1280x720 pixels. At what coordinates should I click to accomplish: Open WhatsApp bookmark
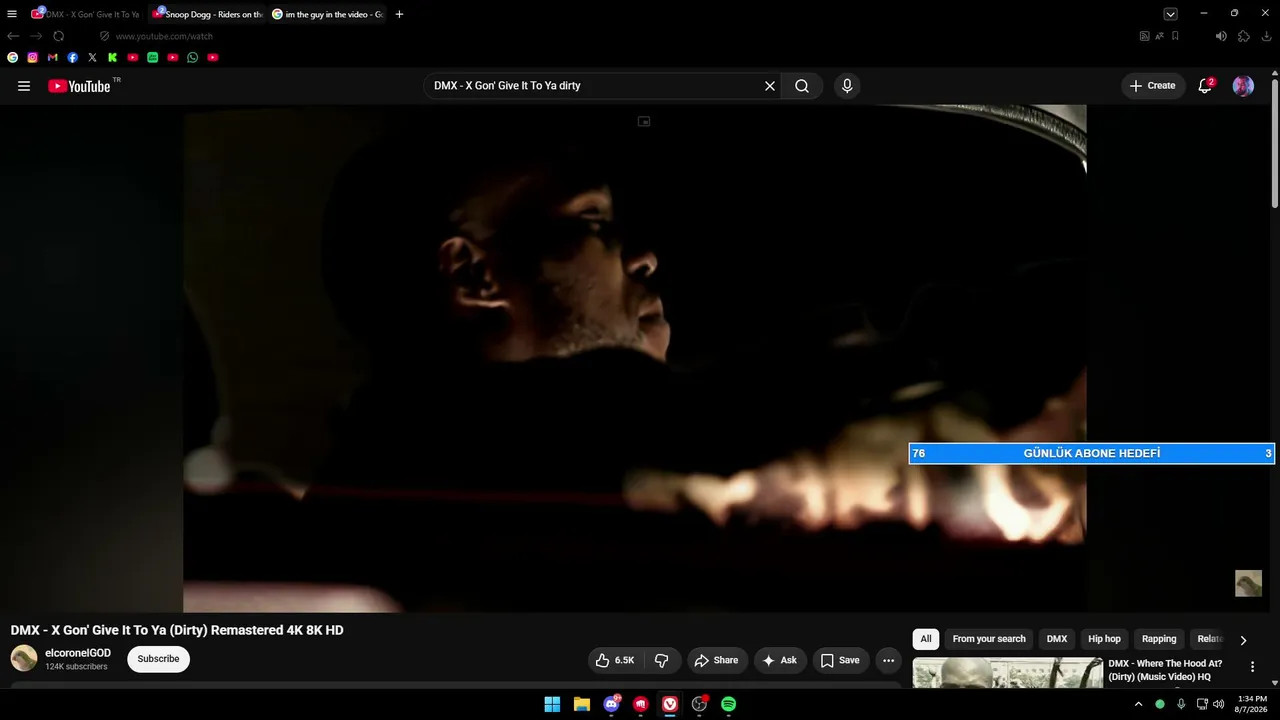point(193,58)
